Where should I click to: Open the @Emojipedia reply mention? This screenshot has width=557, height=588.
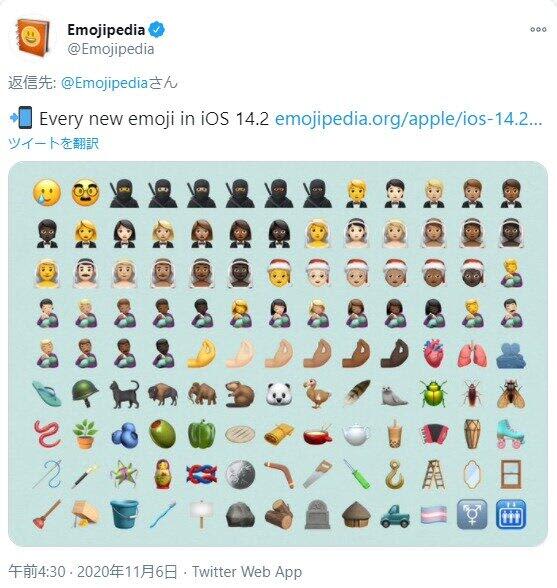pos(104,82)
